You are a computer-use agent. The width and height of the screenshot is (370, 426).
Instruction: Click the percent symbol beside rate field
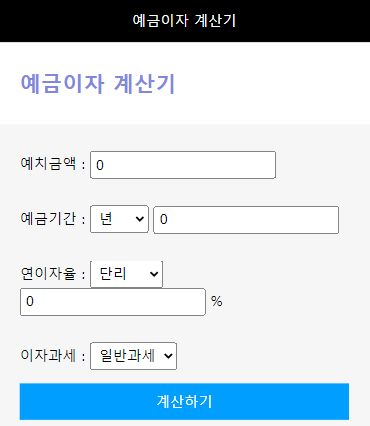216,301
